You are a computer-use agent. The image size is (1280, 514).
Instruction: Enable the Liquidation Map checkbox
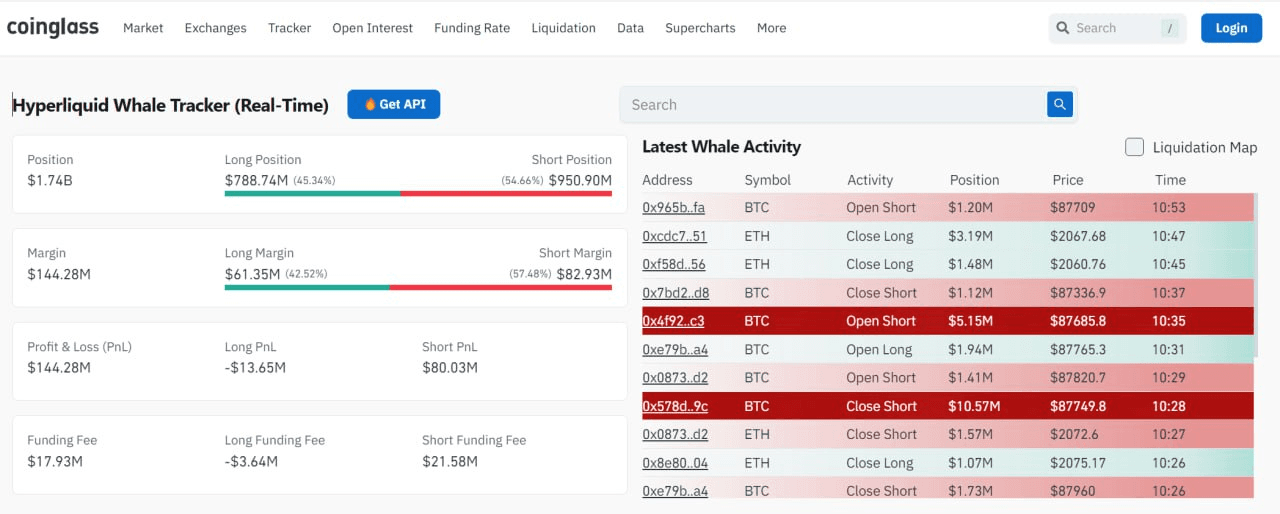[x=1134, y=147]
